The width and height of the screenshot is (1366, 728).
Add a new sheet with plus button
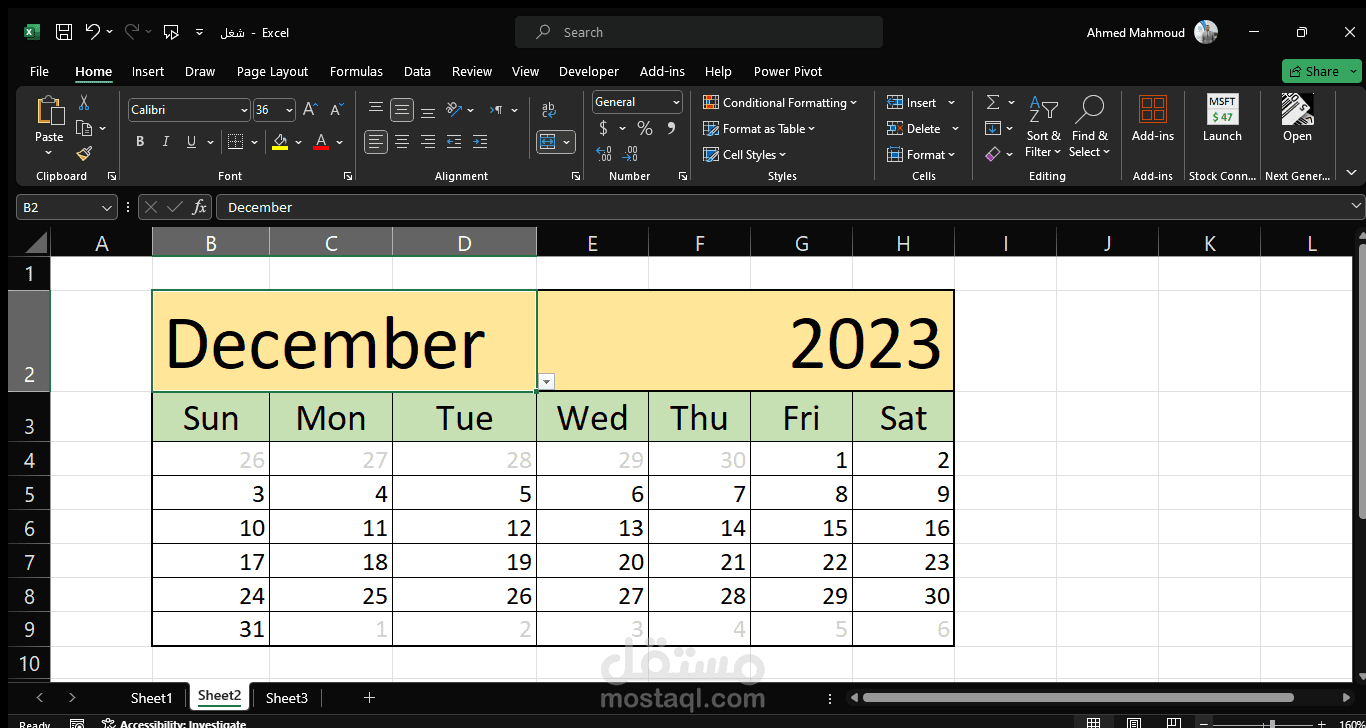(x=369, y=697)
